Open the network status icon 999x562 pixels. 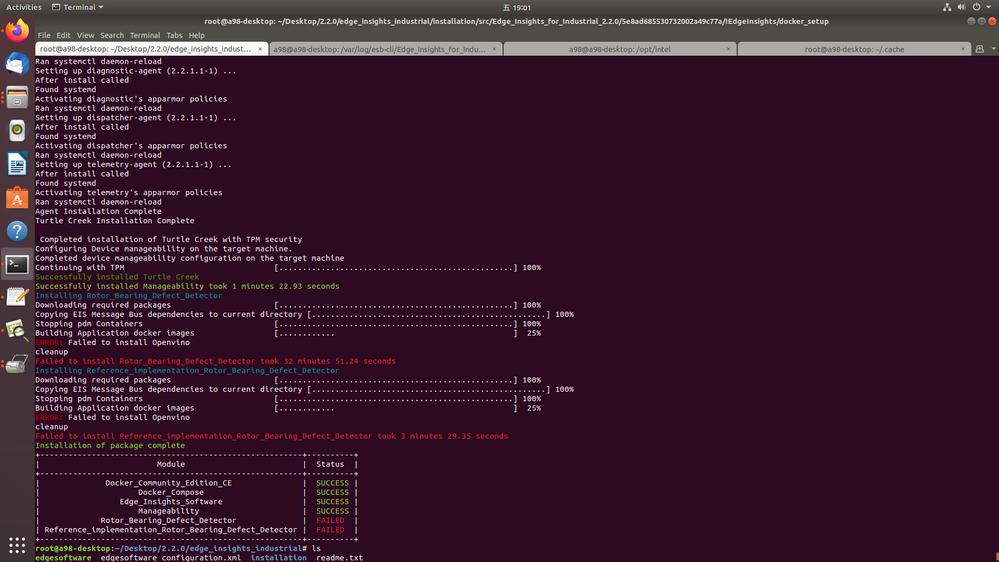pyautogui.click(x=947, y=7)
